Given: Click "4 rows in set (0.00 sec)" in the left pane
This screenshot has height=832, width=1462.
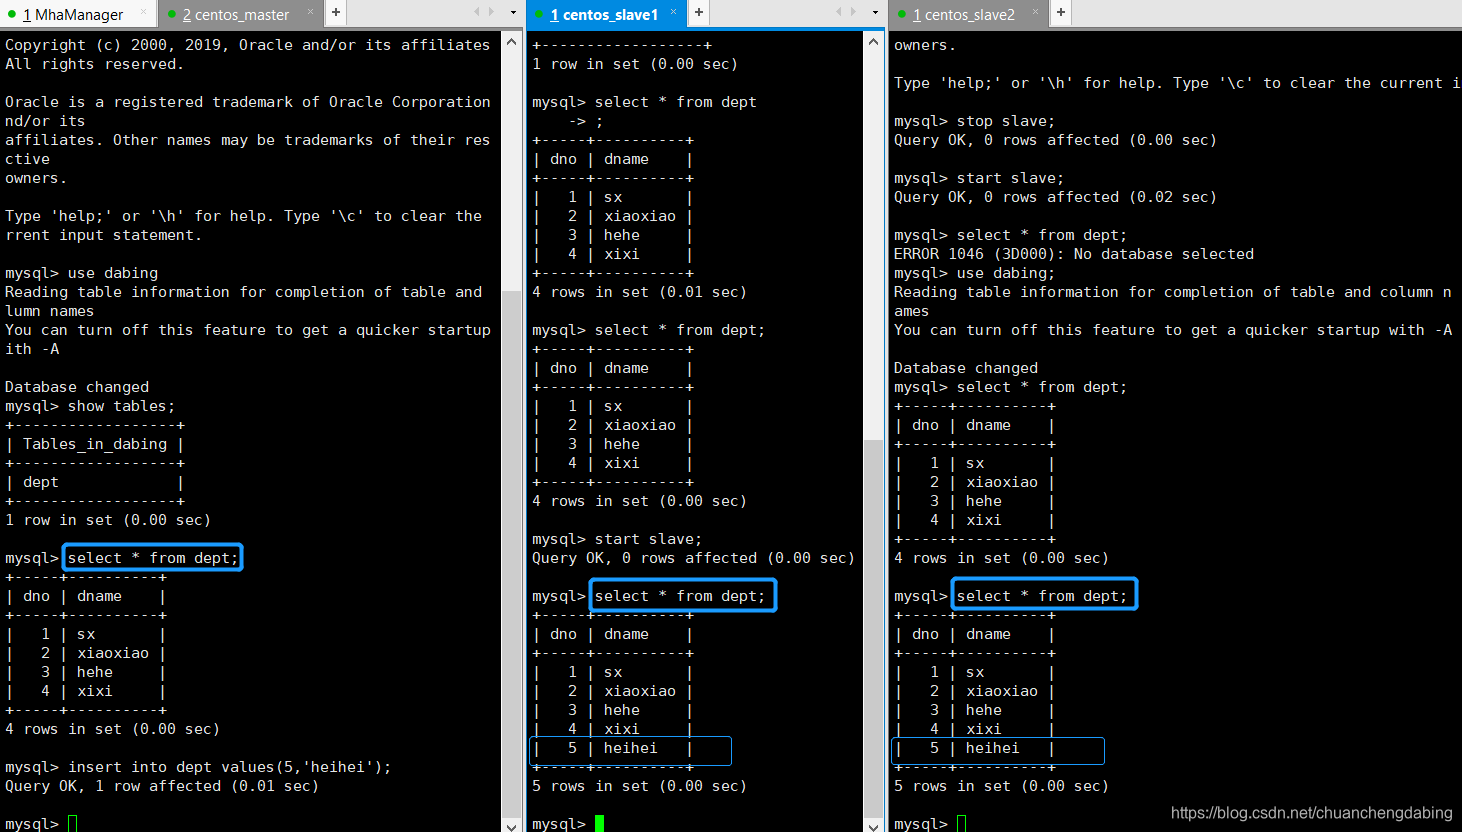Looking at the screenshot, I should click(112, 729).
